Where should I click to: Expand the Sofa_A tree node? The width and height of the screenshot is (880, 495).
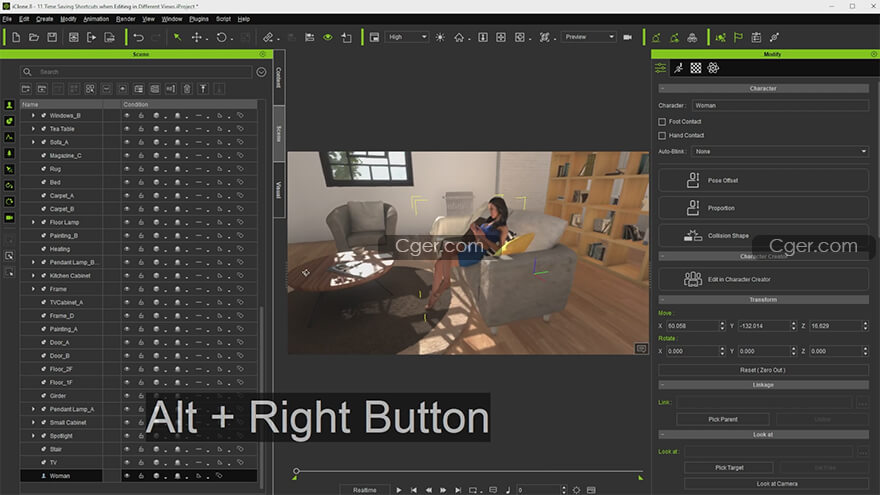coord(33,143)
